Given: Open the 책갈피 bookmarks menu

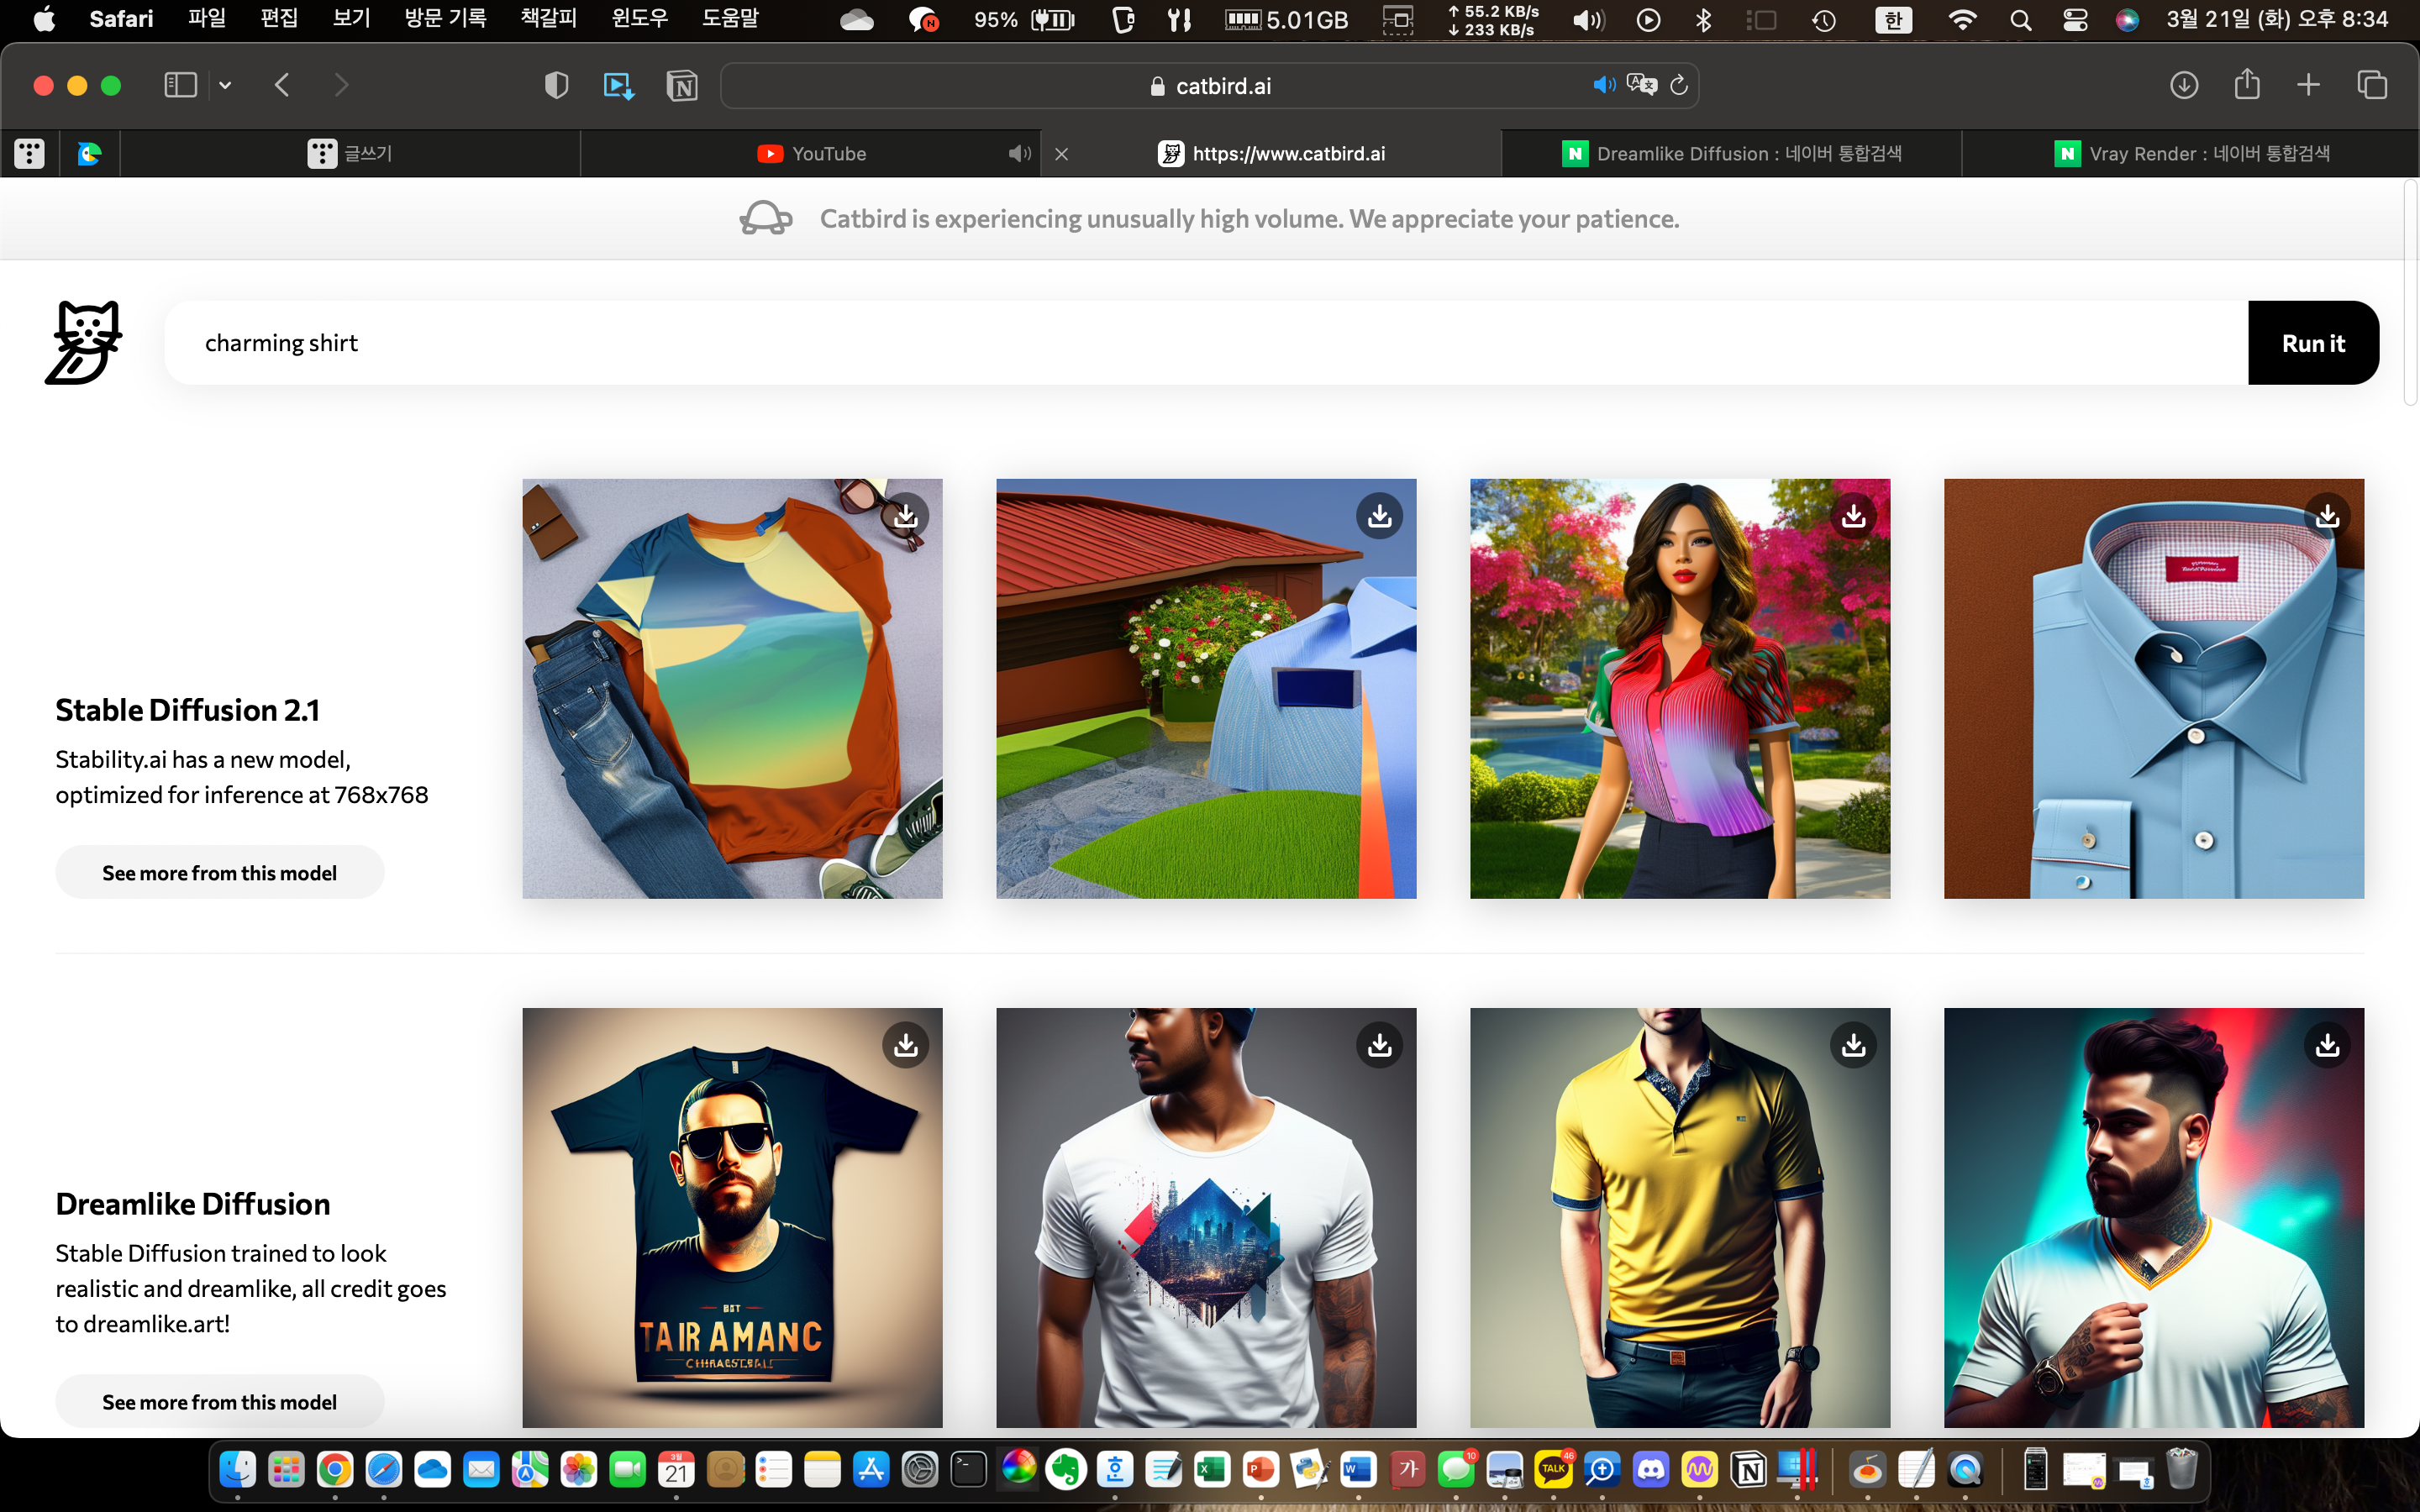Looking at the screenshot, I should pos(548,19).
